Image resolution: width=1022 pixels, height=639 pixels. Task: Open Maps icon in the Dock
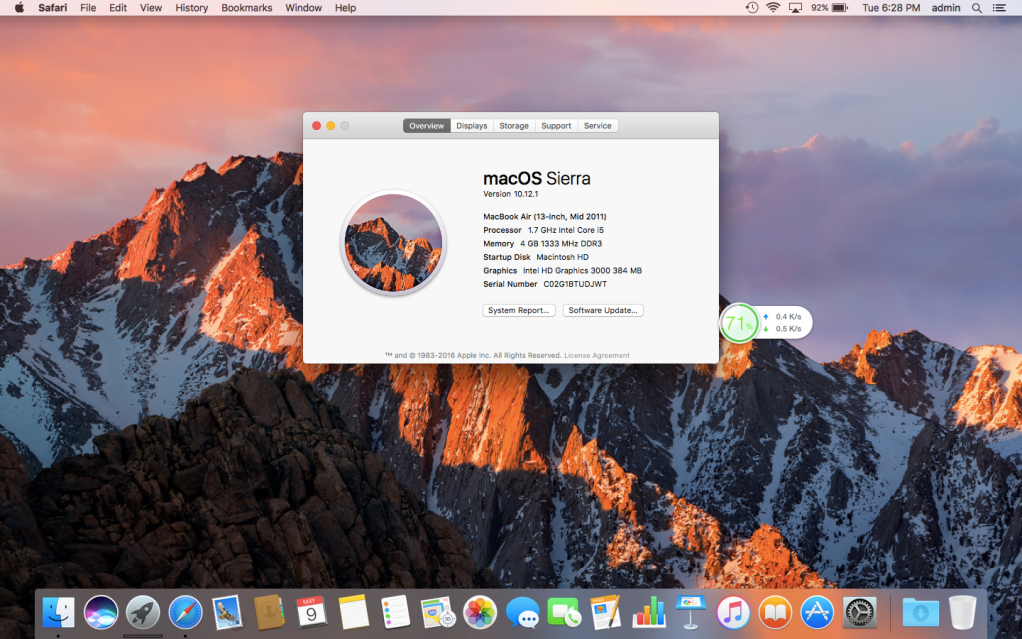pyautogui.click(x=438, y=613)
